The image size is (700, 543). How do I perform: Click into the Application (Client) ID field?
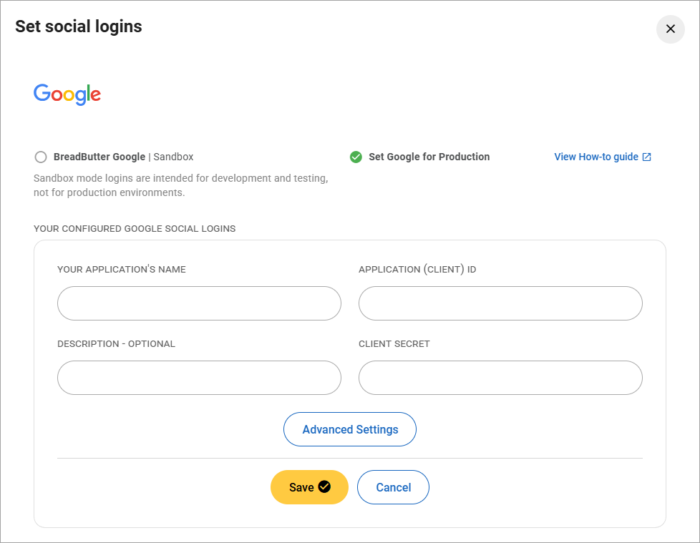click(x=500, y=303)
